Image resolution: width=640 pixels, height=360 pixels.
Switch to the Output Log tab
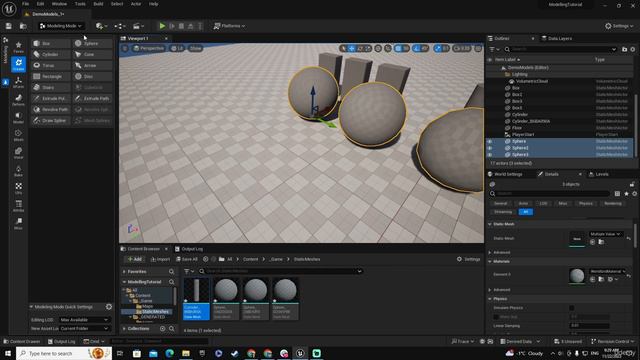[189, 249]
